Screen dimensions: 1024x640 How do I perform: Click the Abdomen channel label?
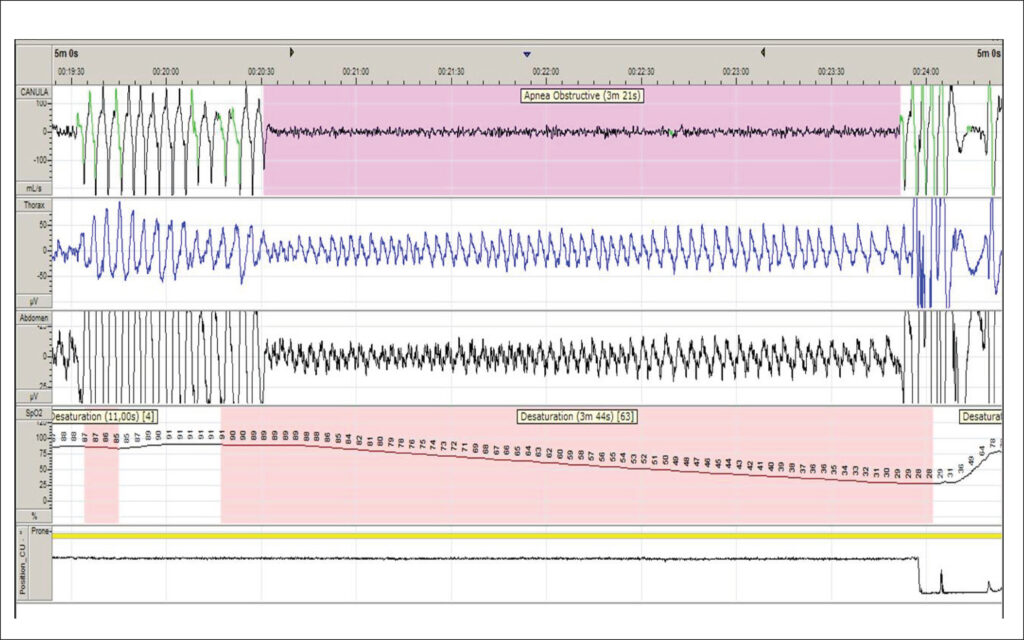34,318
